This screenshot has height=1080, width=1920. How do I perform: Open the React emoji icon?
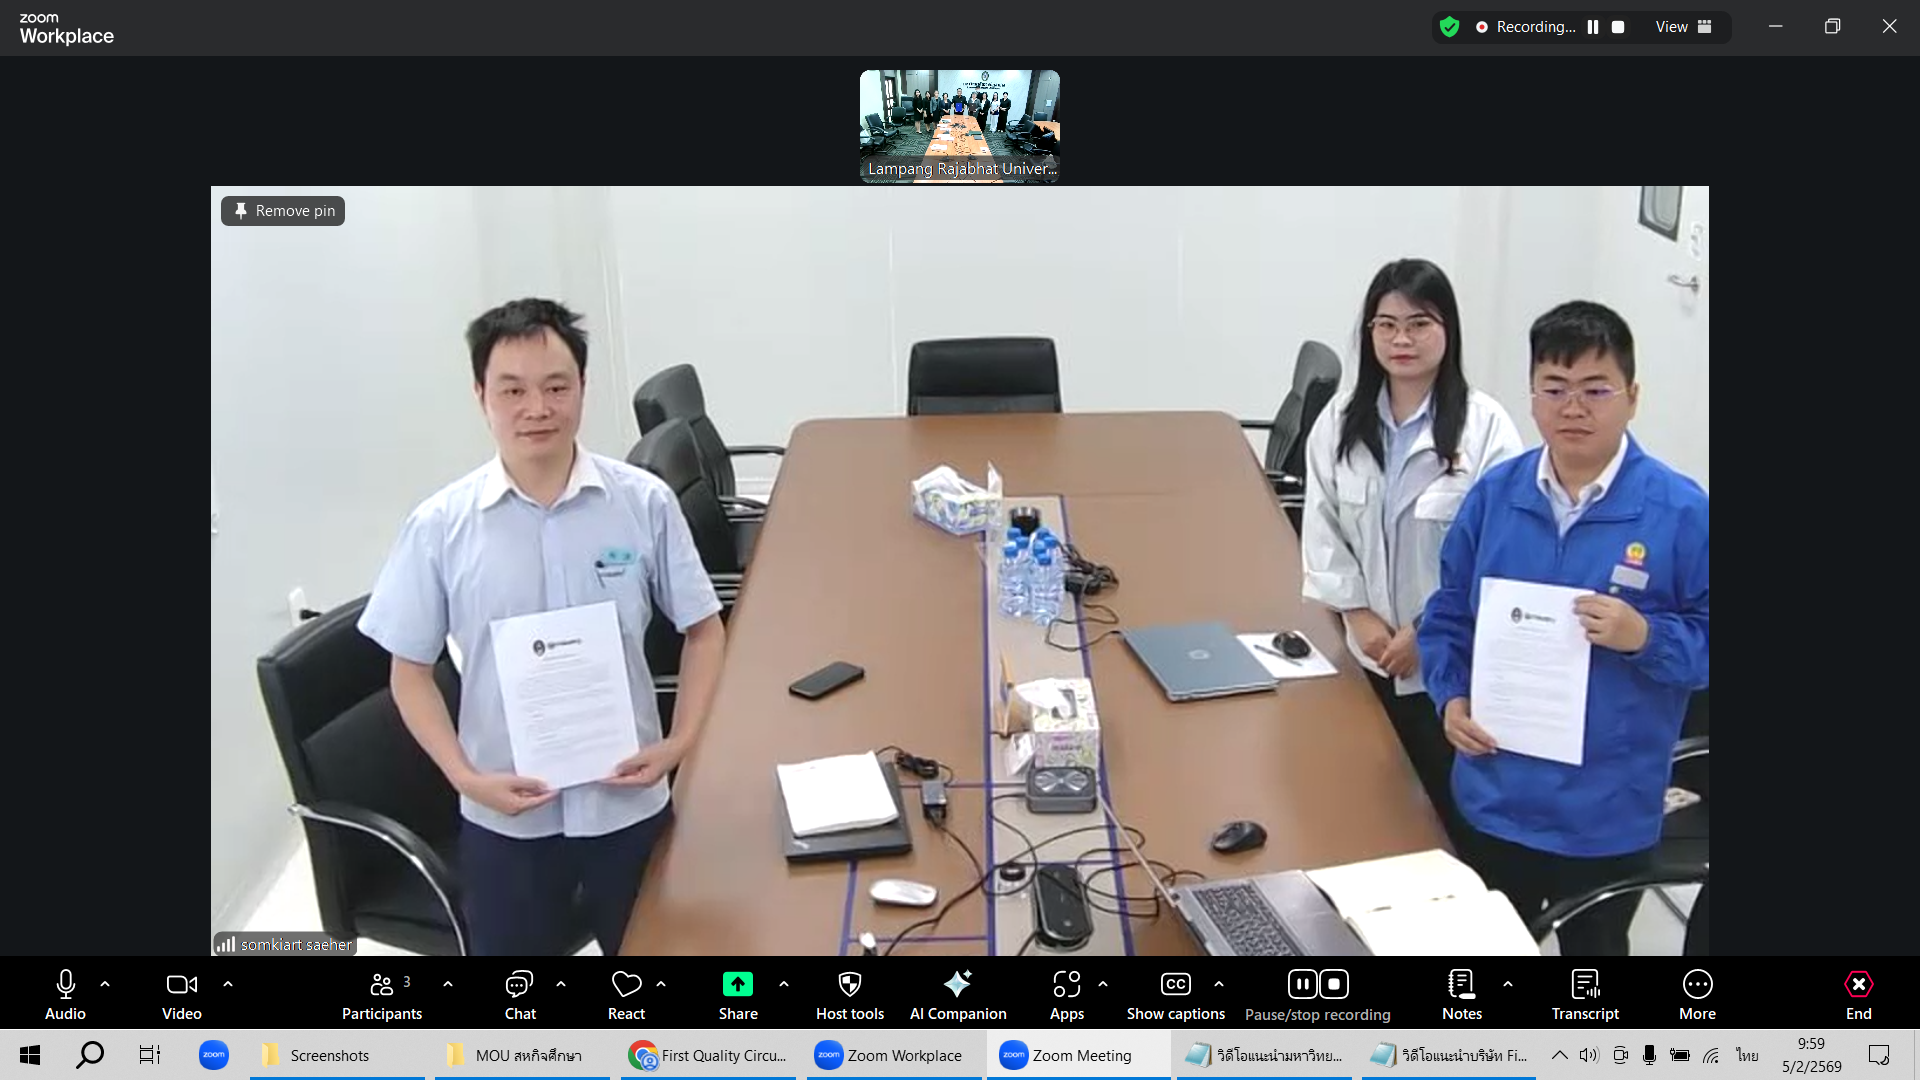click(626, 985)
